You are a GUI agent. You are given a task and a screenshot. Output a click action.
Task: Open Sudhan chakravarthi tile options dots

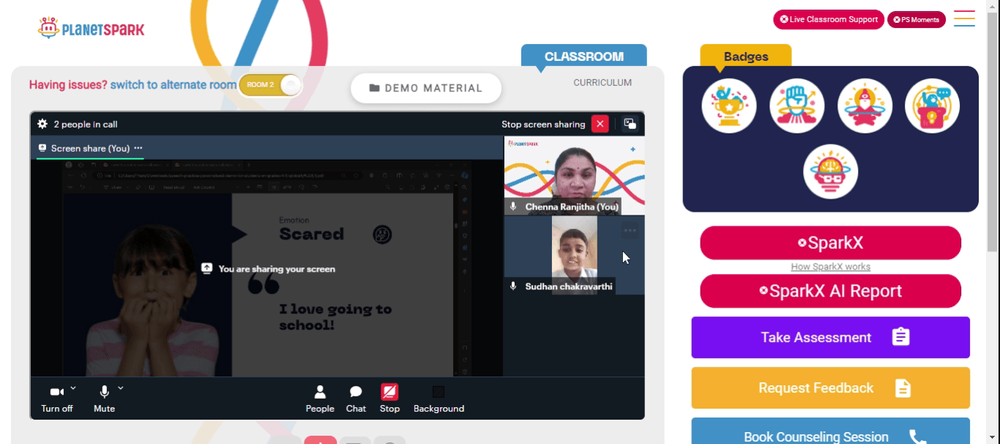tap(629, 231)
